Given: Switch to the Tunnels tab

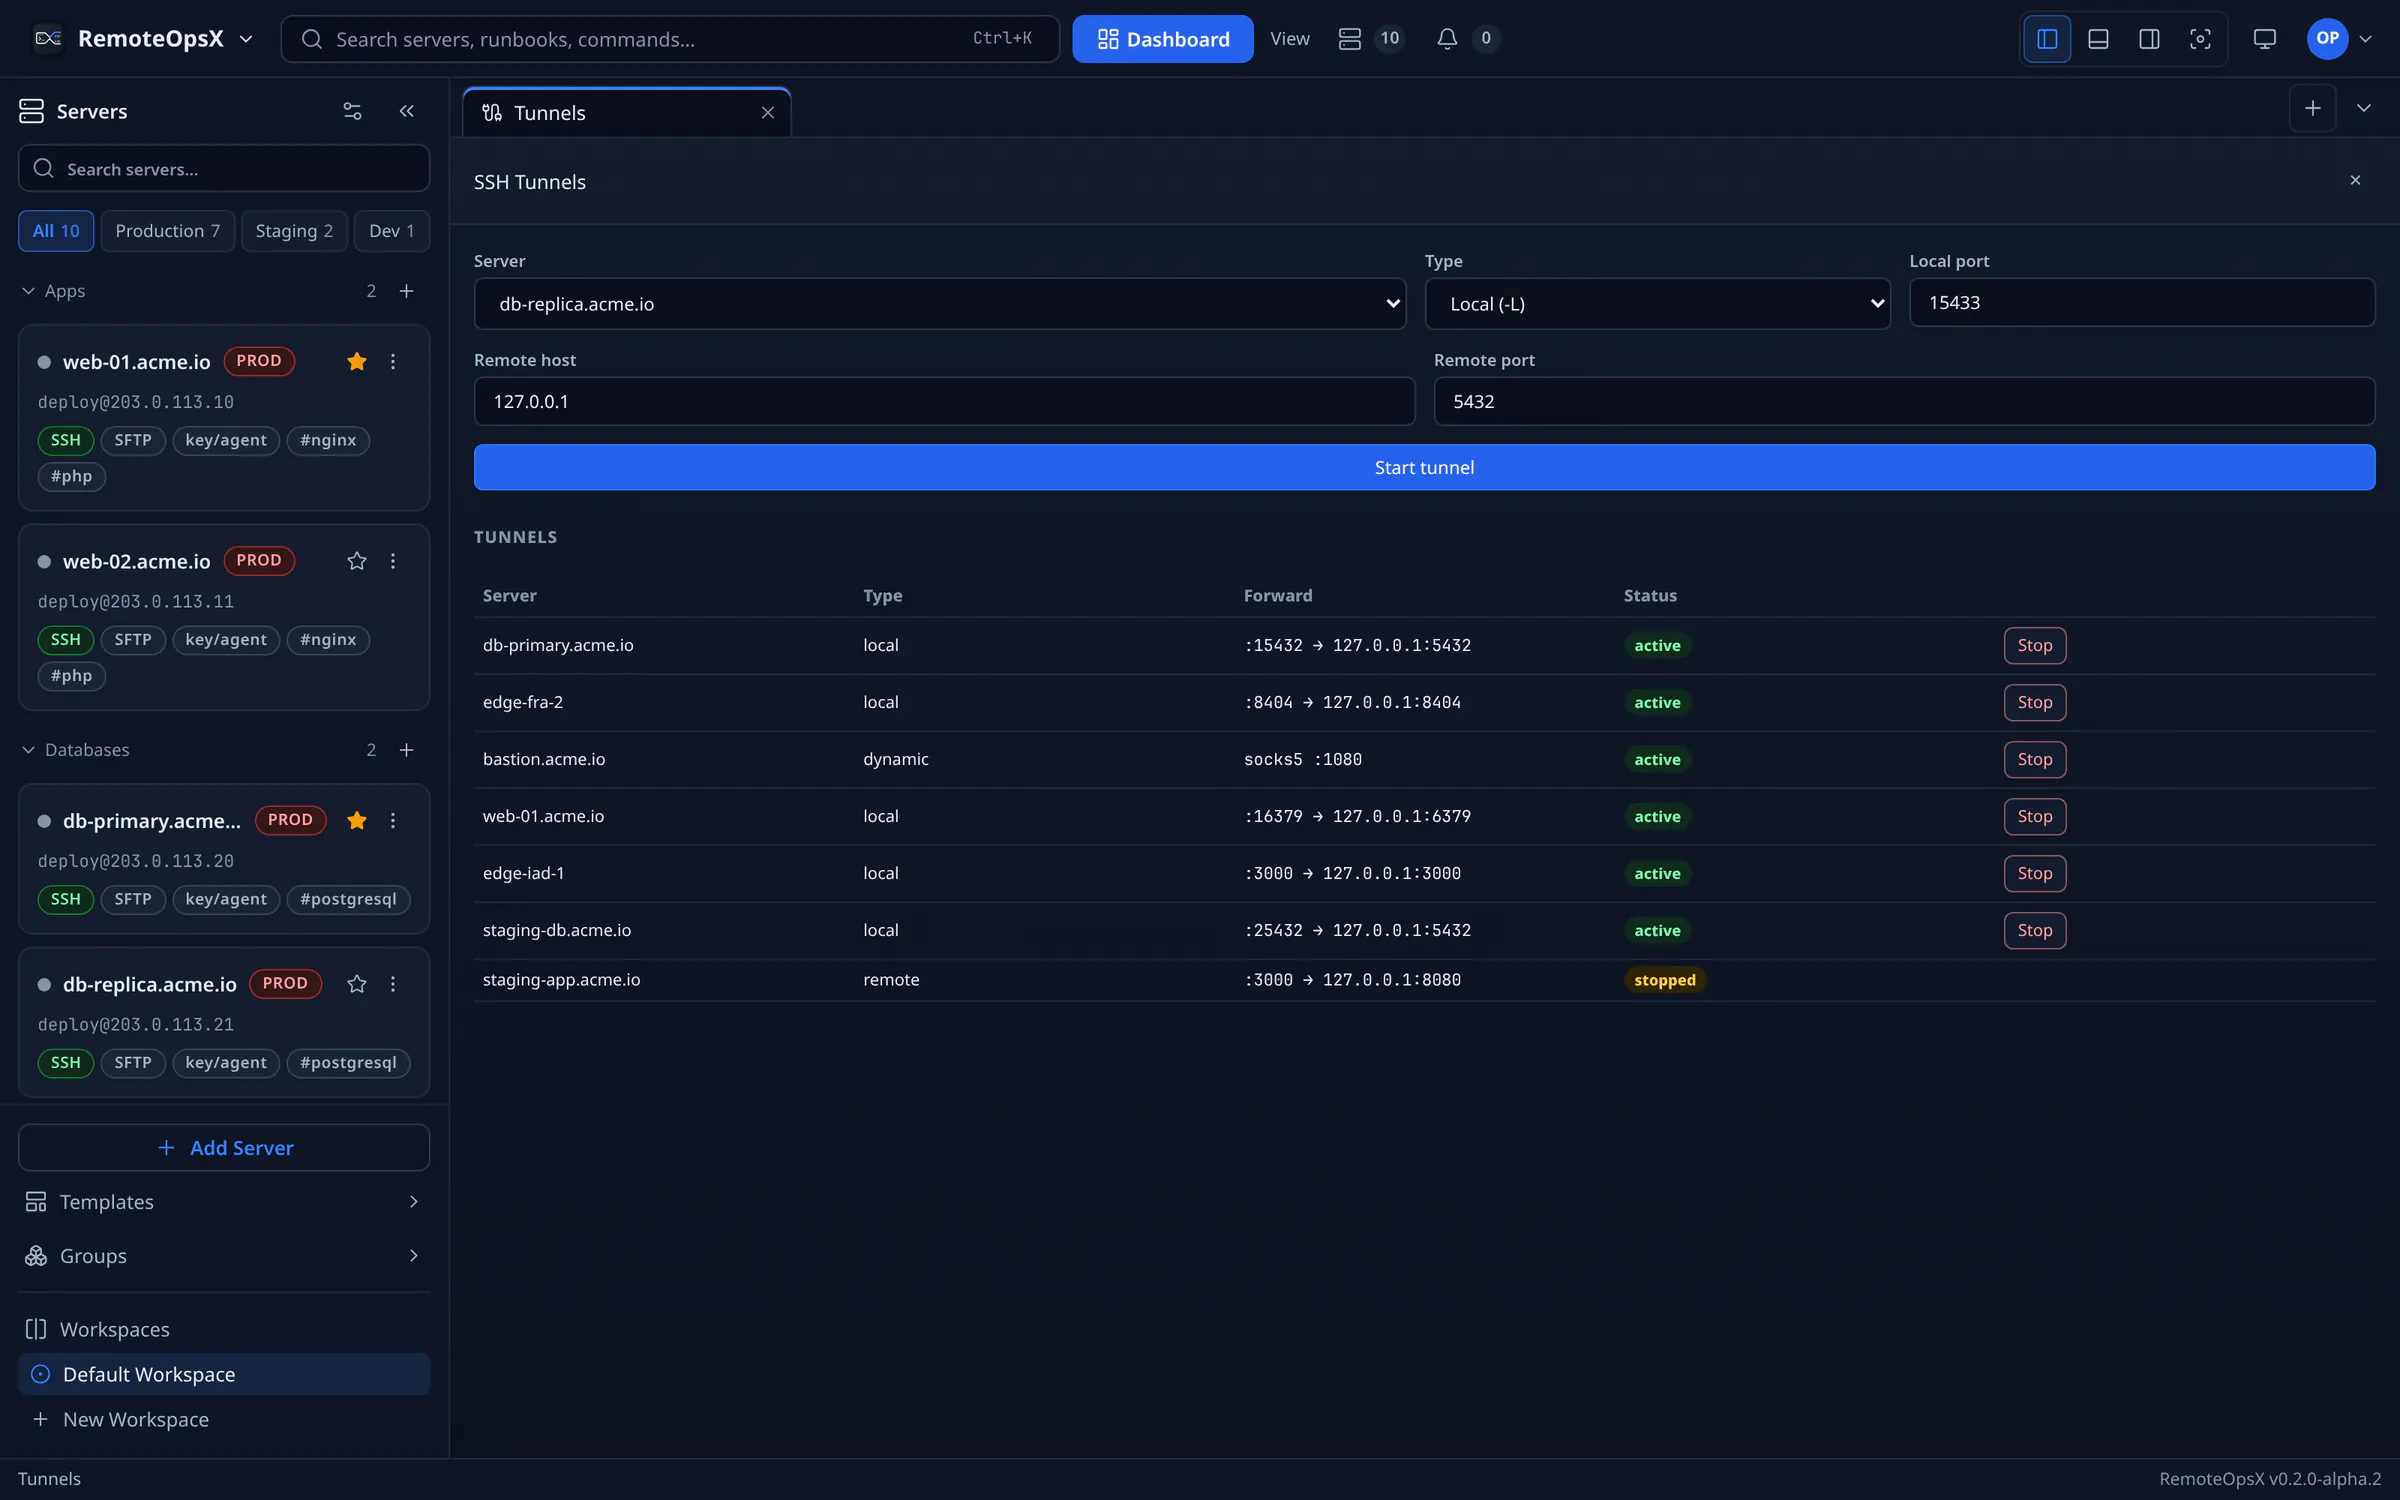Looking at the screenshot, I should click(626, 113).
